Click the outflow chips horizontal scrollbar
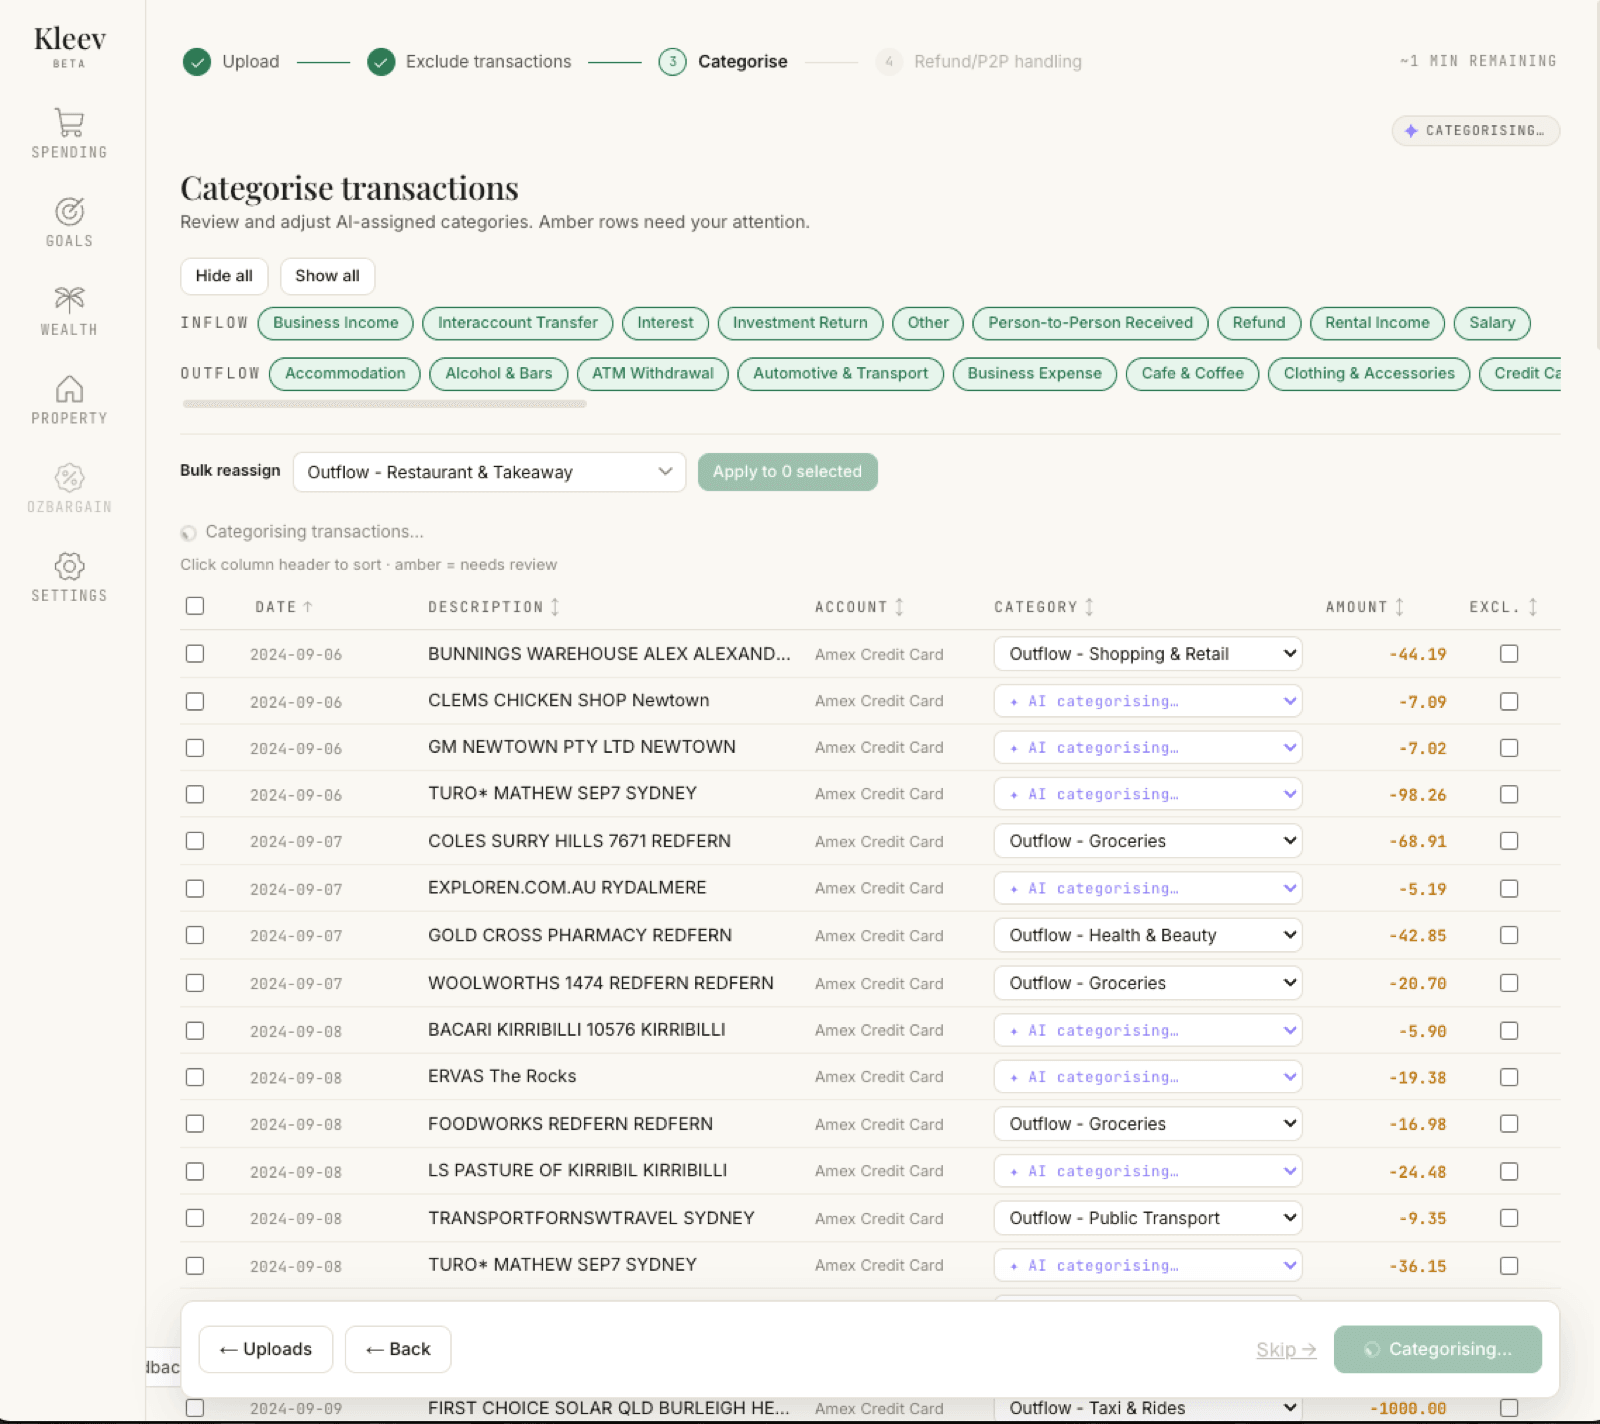This screenshot has width=1600, height=1424. [384, 404]
